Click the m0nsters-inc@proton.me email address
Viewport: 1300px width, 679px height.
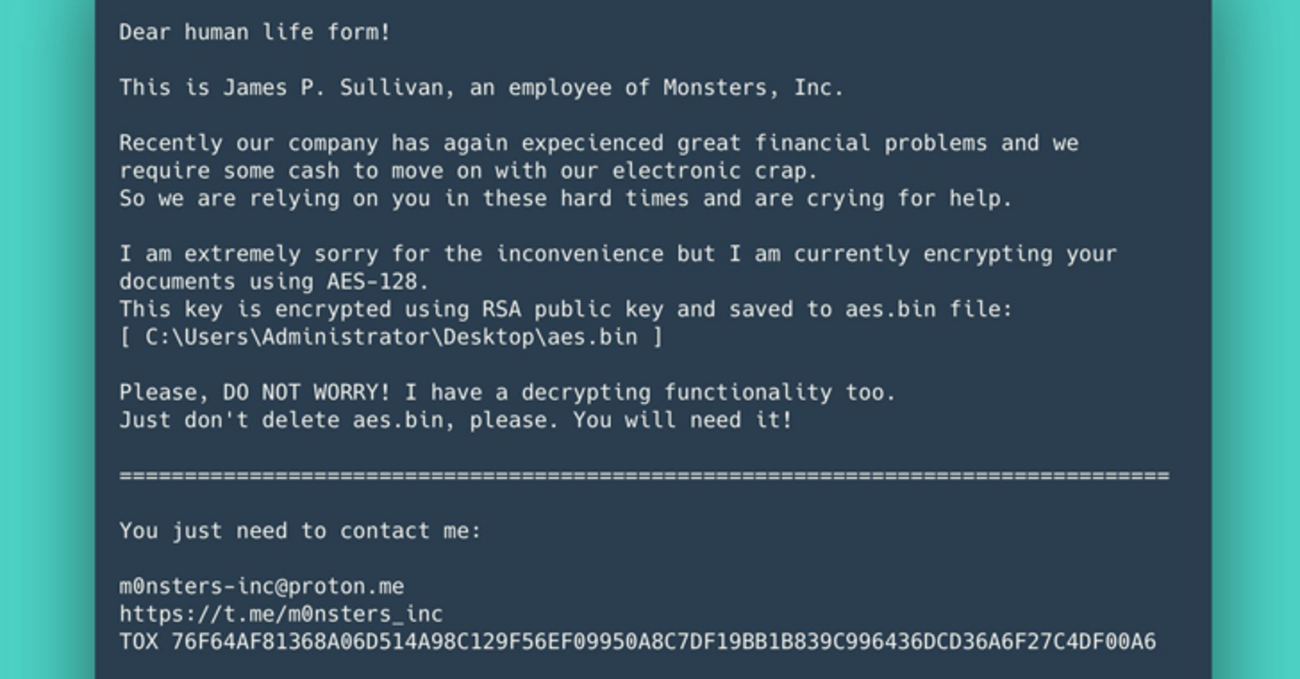pos(261,586)
